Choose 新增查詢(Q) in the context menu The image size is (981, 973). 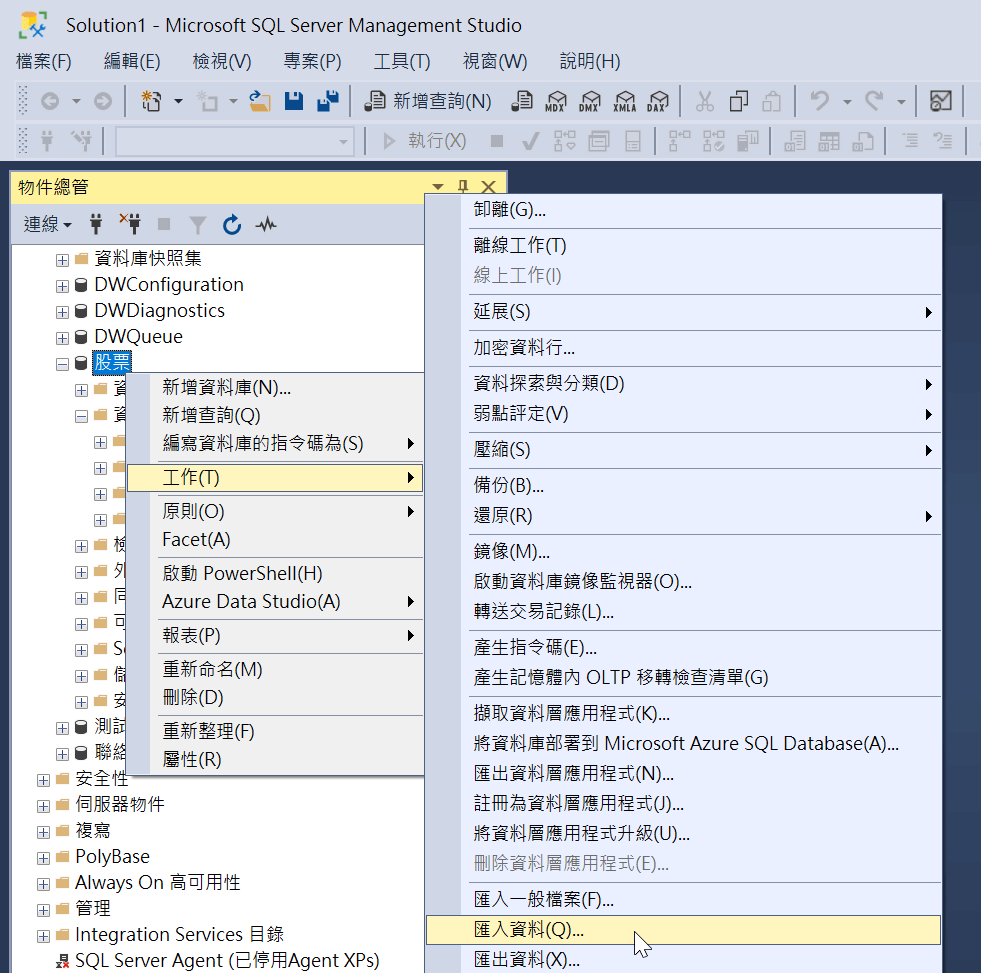point(275,415)
